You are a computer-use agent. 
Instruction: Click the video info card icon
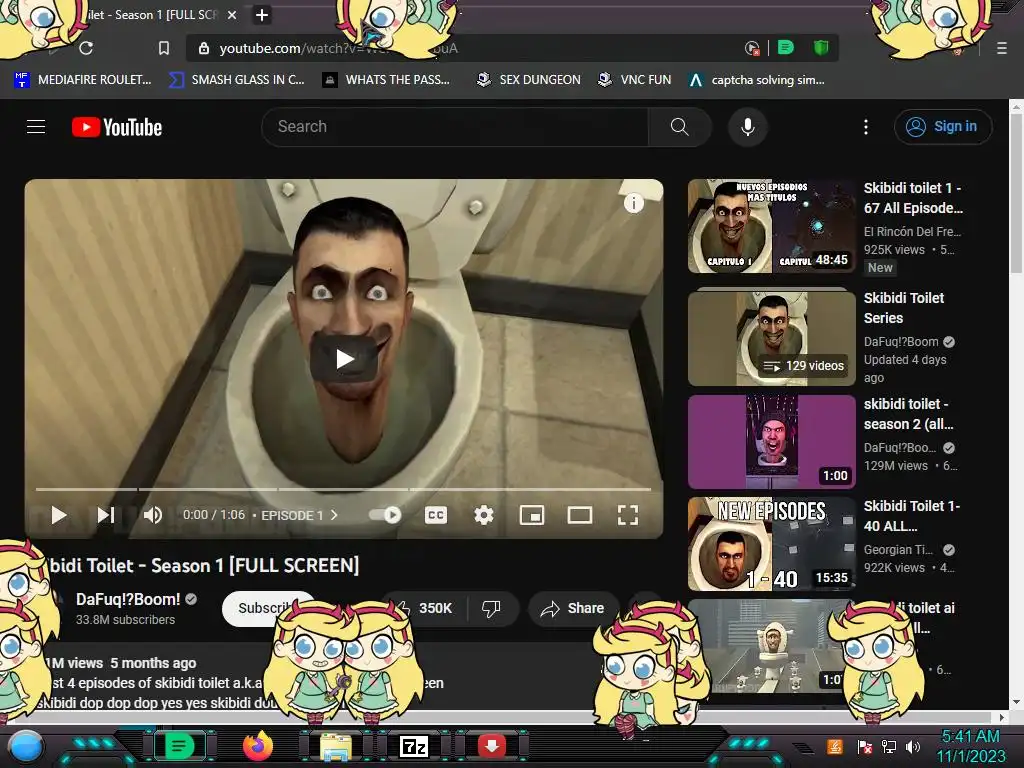pyautogui.click(x=633, y=203)
